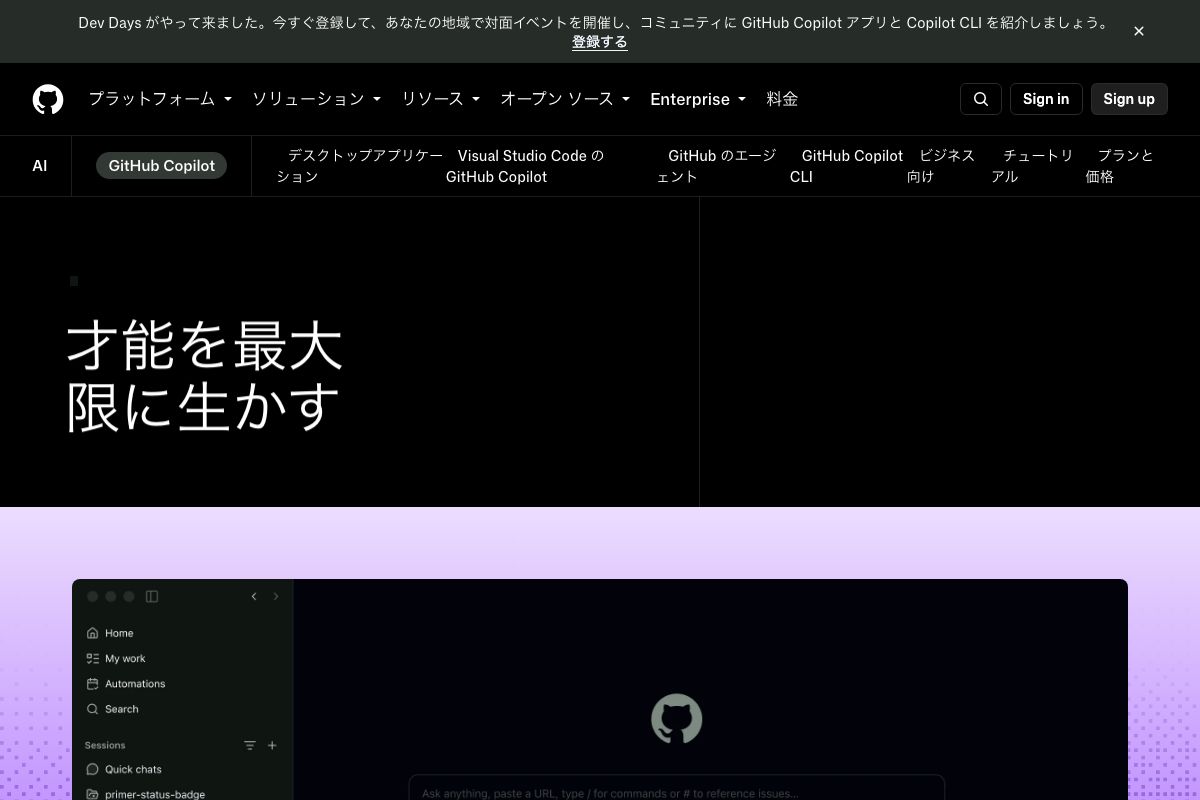Click the Ask anything input field
Screen dimensions: 1200x800
[x=677, y=788]
